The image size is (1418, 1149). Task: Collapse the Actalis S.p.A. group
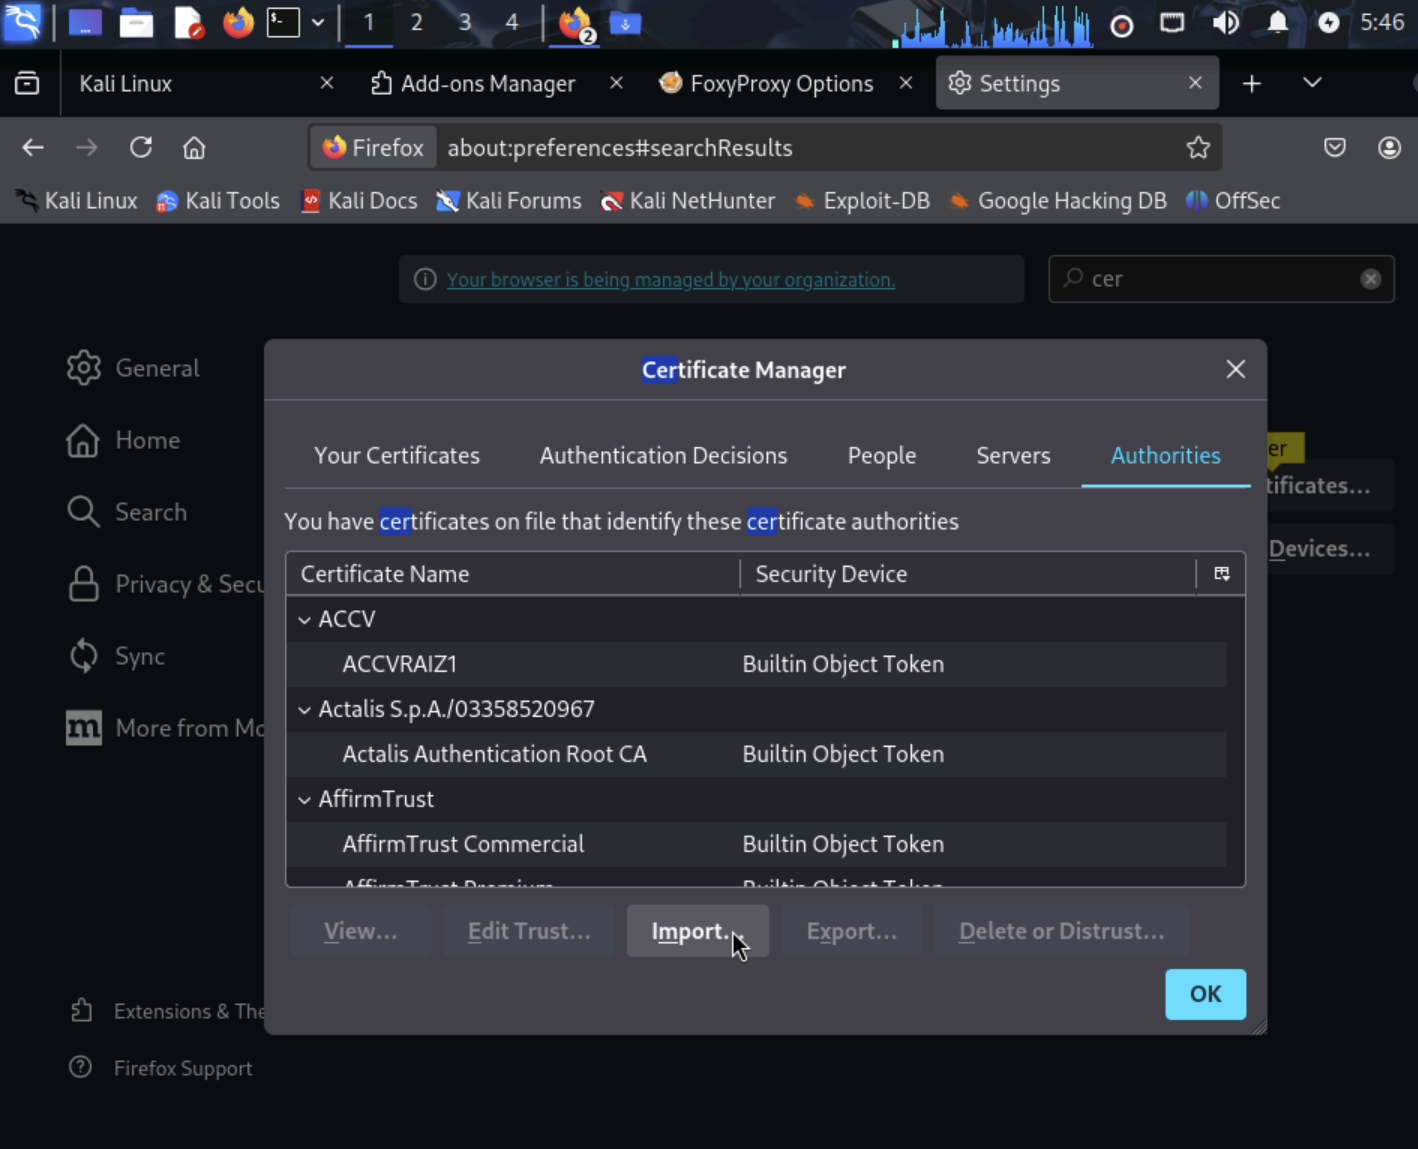(x=305, y=710)
